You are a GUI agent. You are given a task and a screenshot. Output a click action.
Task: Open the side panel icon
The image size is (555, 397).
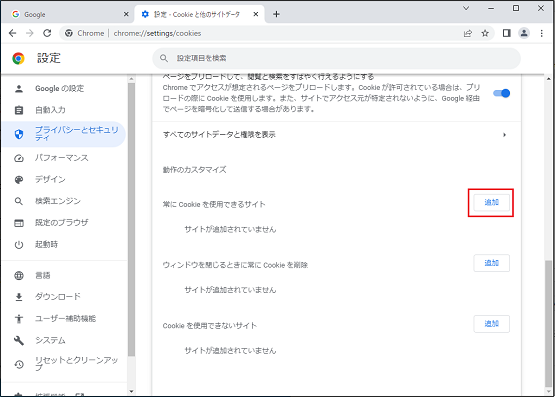tap(507, 33)
